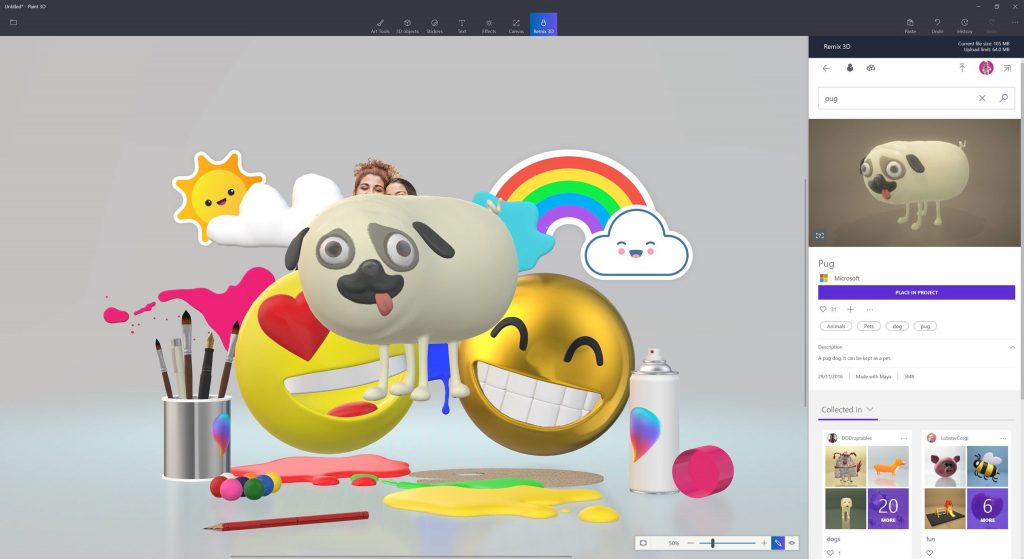This screenshot has width=1024, height=559.
Task: Go back with the Remix 3D arrow
Action: click(x=826, y=68)
